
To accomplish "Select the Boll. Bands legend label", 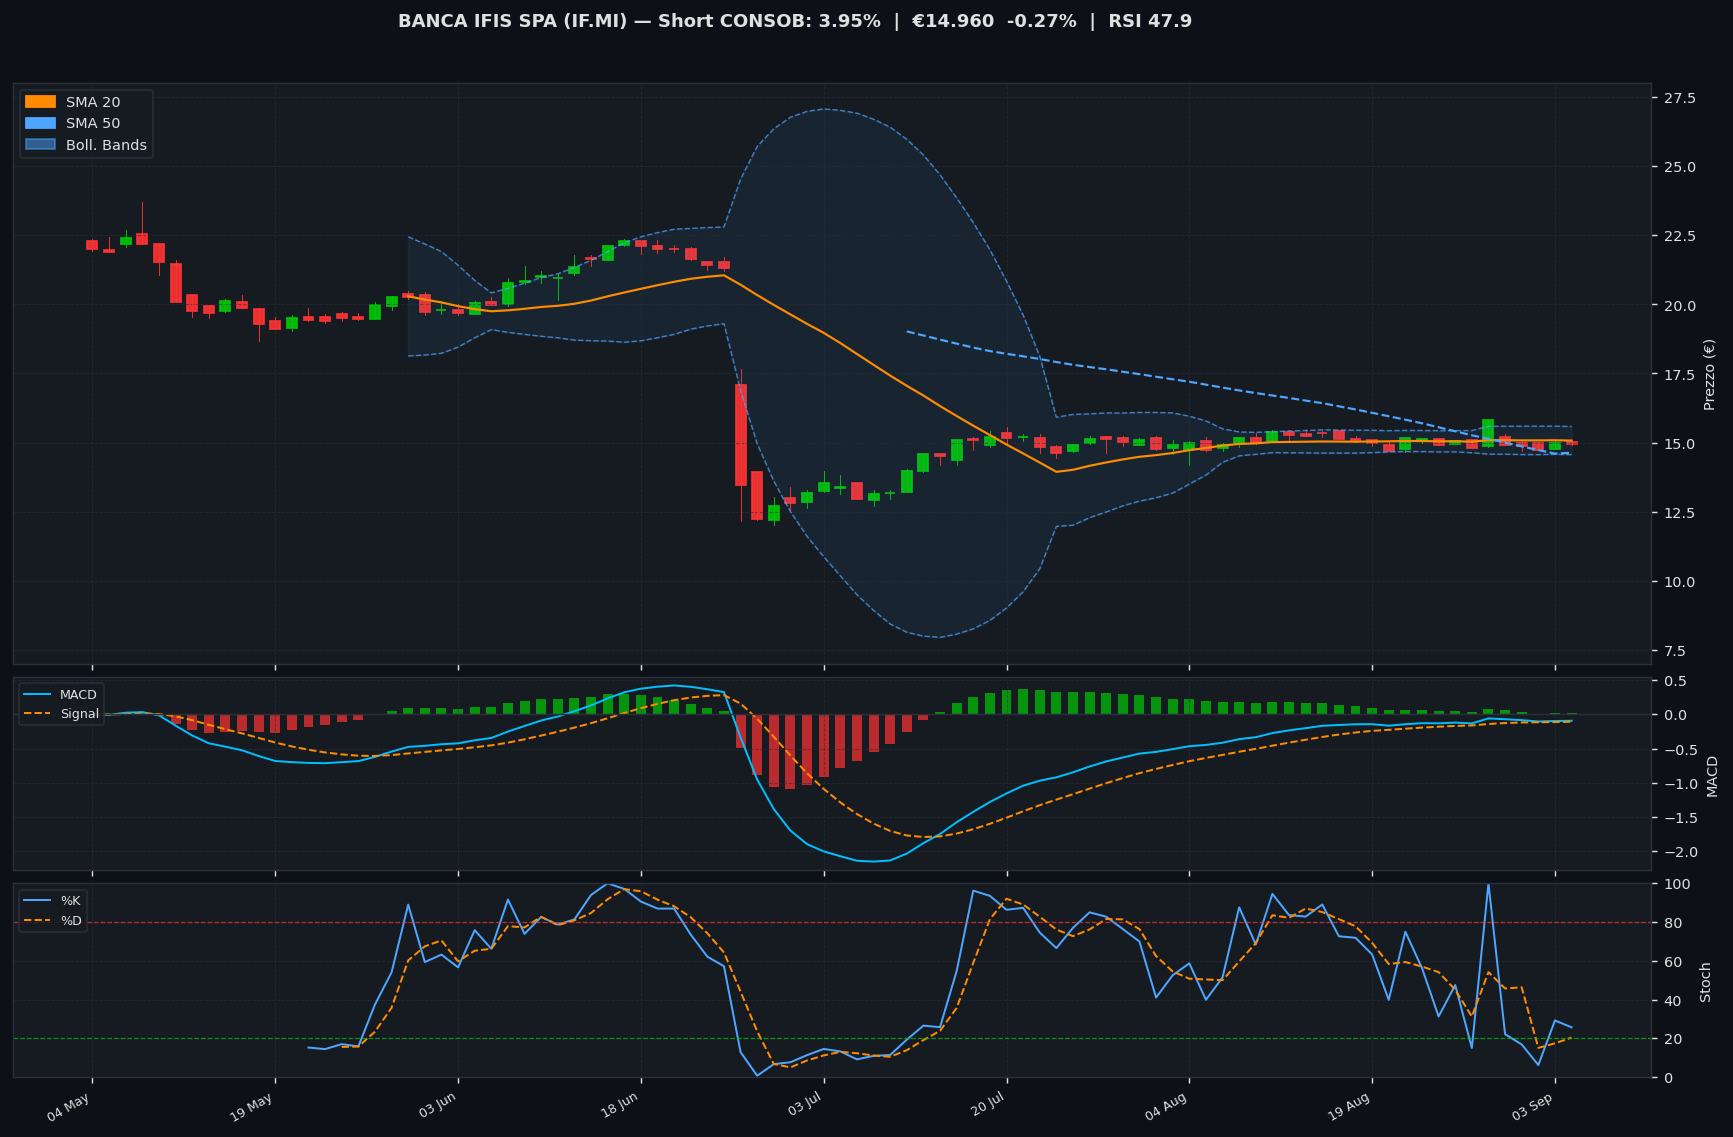I will coord(106,145).
